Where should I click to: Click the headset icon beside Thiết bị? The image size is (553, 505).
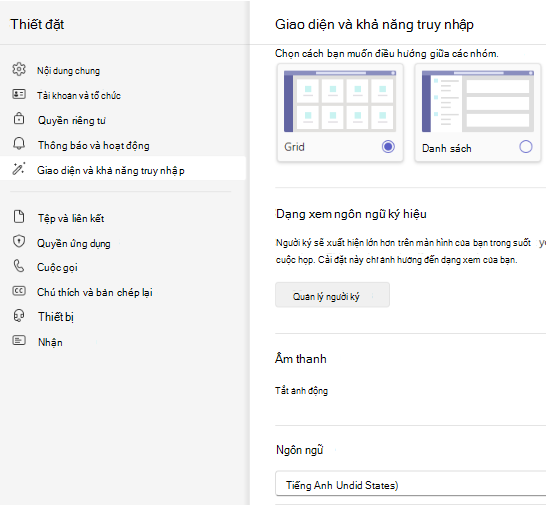(19, 316)
